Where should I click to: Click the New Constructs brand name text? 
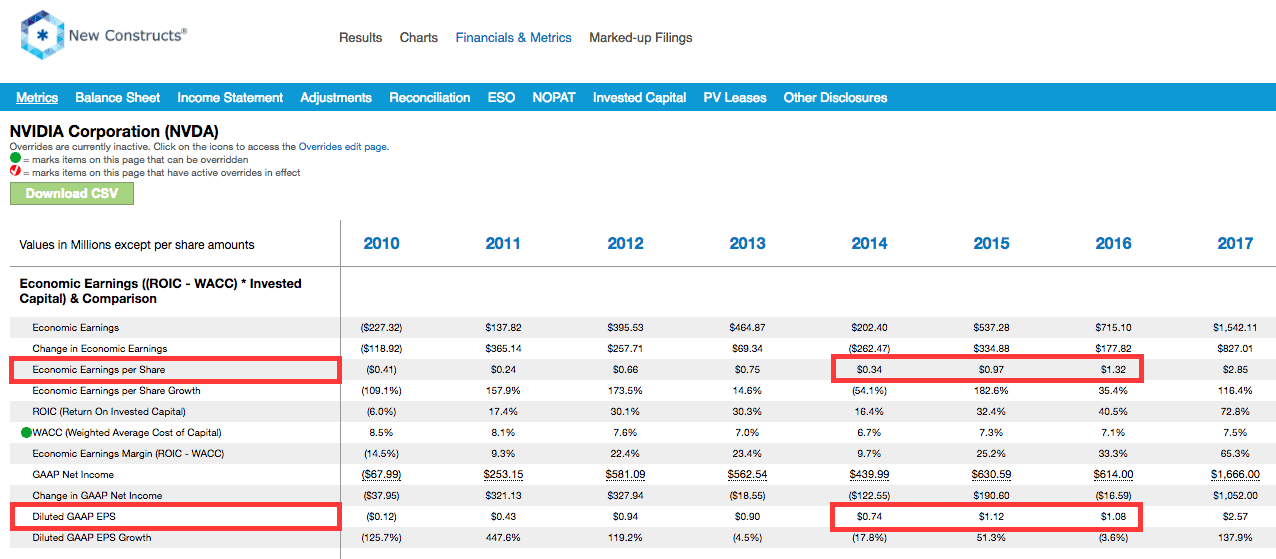(x=127, y=35)
